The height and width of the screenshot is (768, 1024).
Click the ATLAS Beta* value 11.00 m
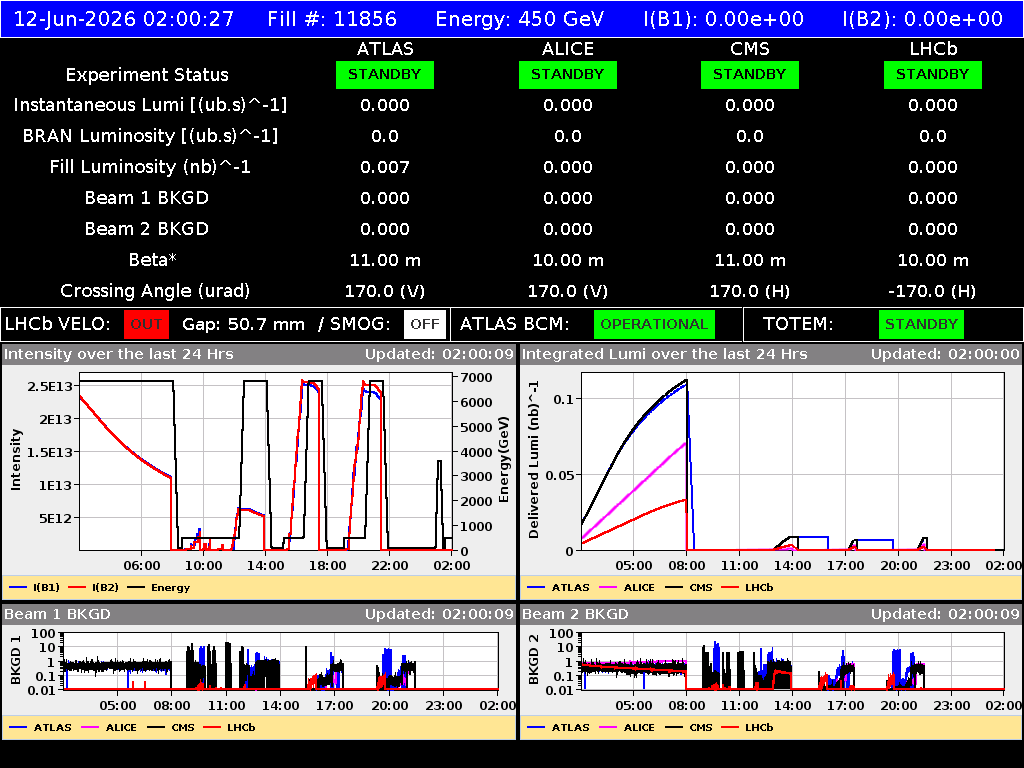(385, 260)
